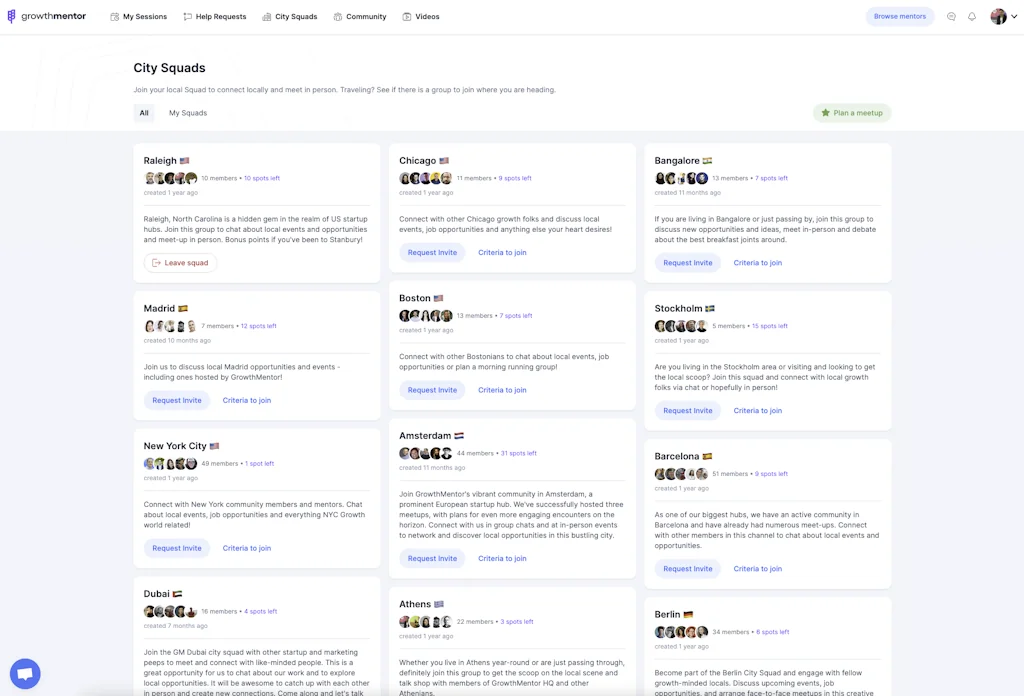The width and height of the screenshot is (1024, 696).
Task: Click the Videos play icon
Action: (x=406, y=16)
